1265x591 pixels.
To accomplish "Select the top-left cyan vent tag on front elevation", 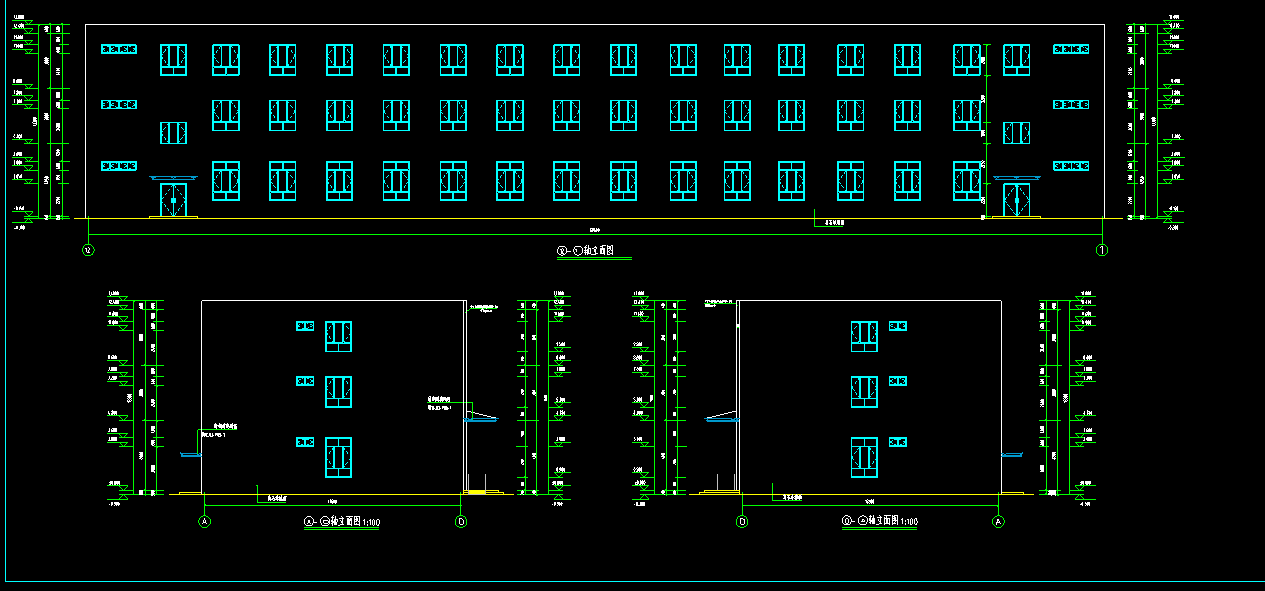I will [x=119, y=49].
